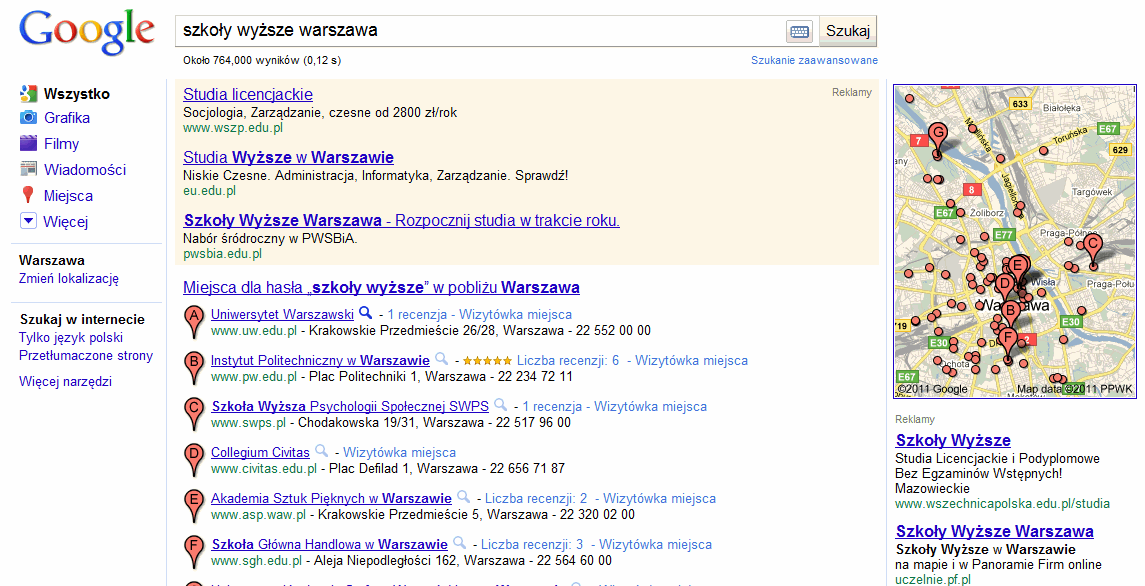Preview SWPS result with magnifier icon
This screenshot has height=586, width=1145.
pyautogui.click(x=500, y=406)
